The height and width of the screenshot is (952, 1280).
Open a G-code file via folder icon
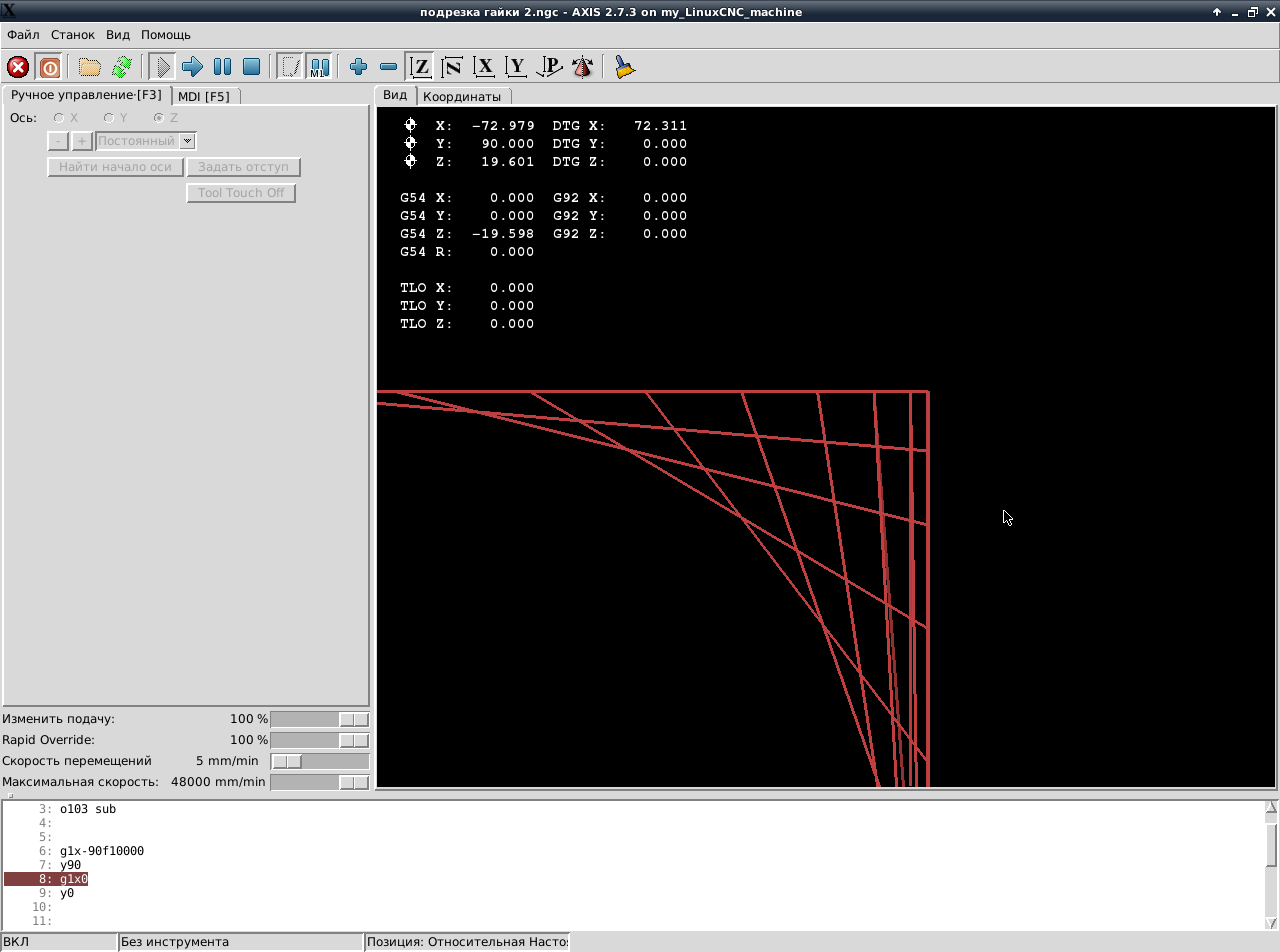[x=90, y=67]
